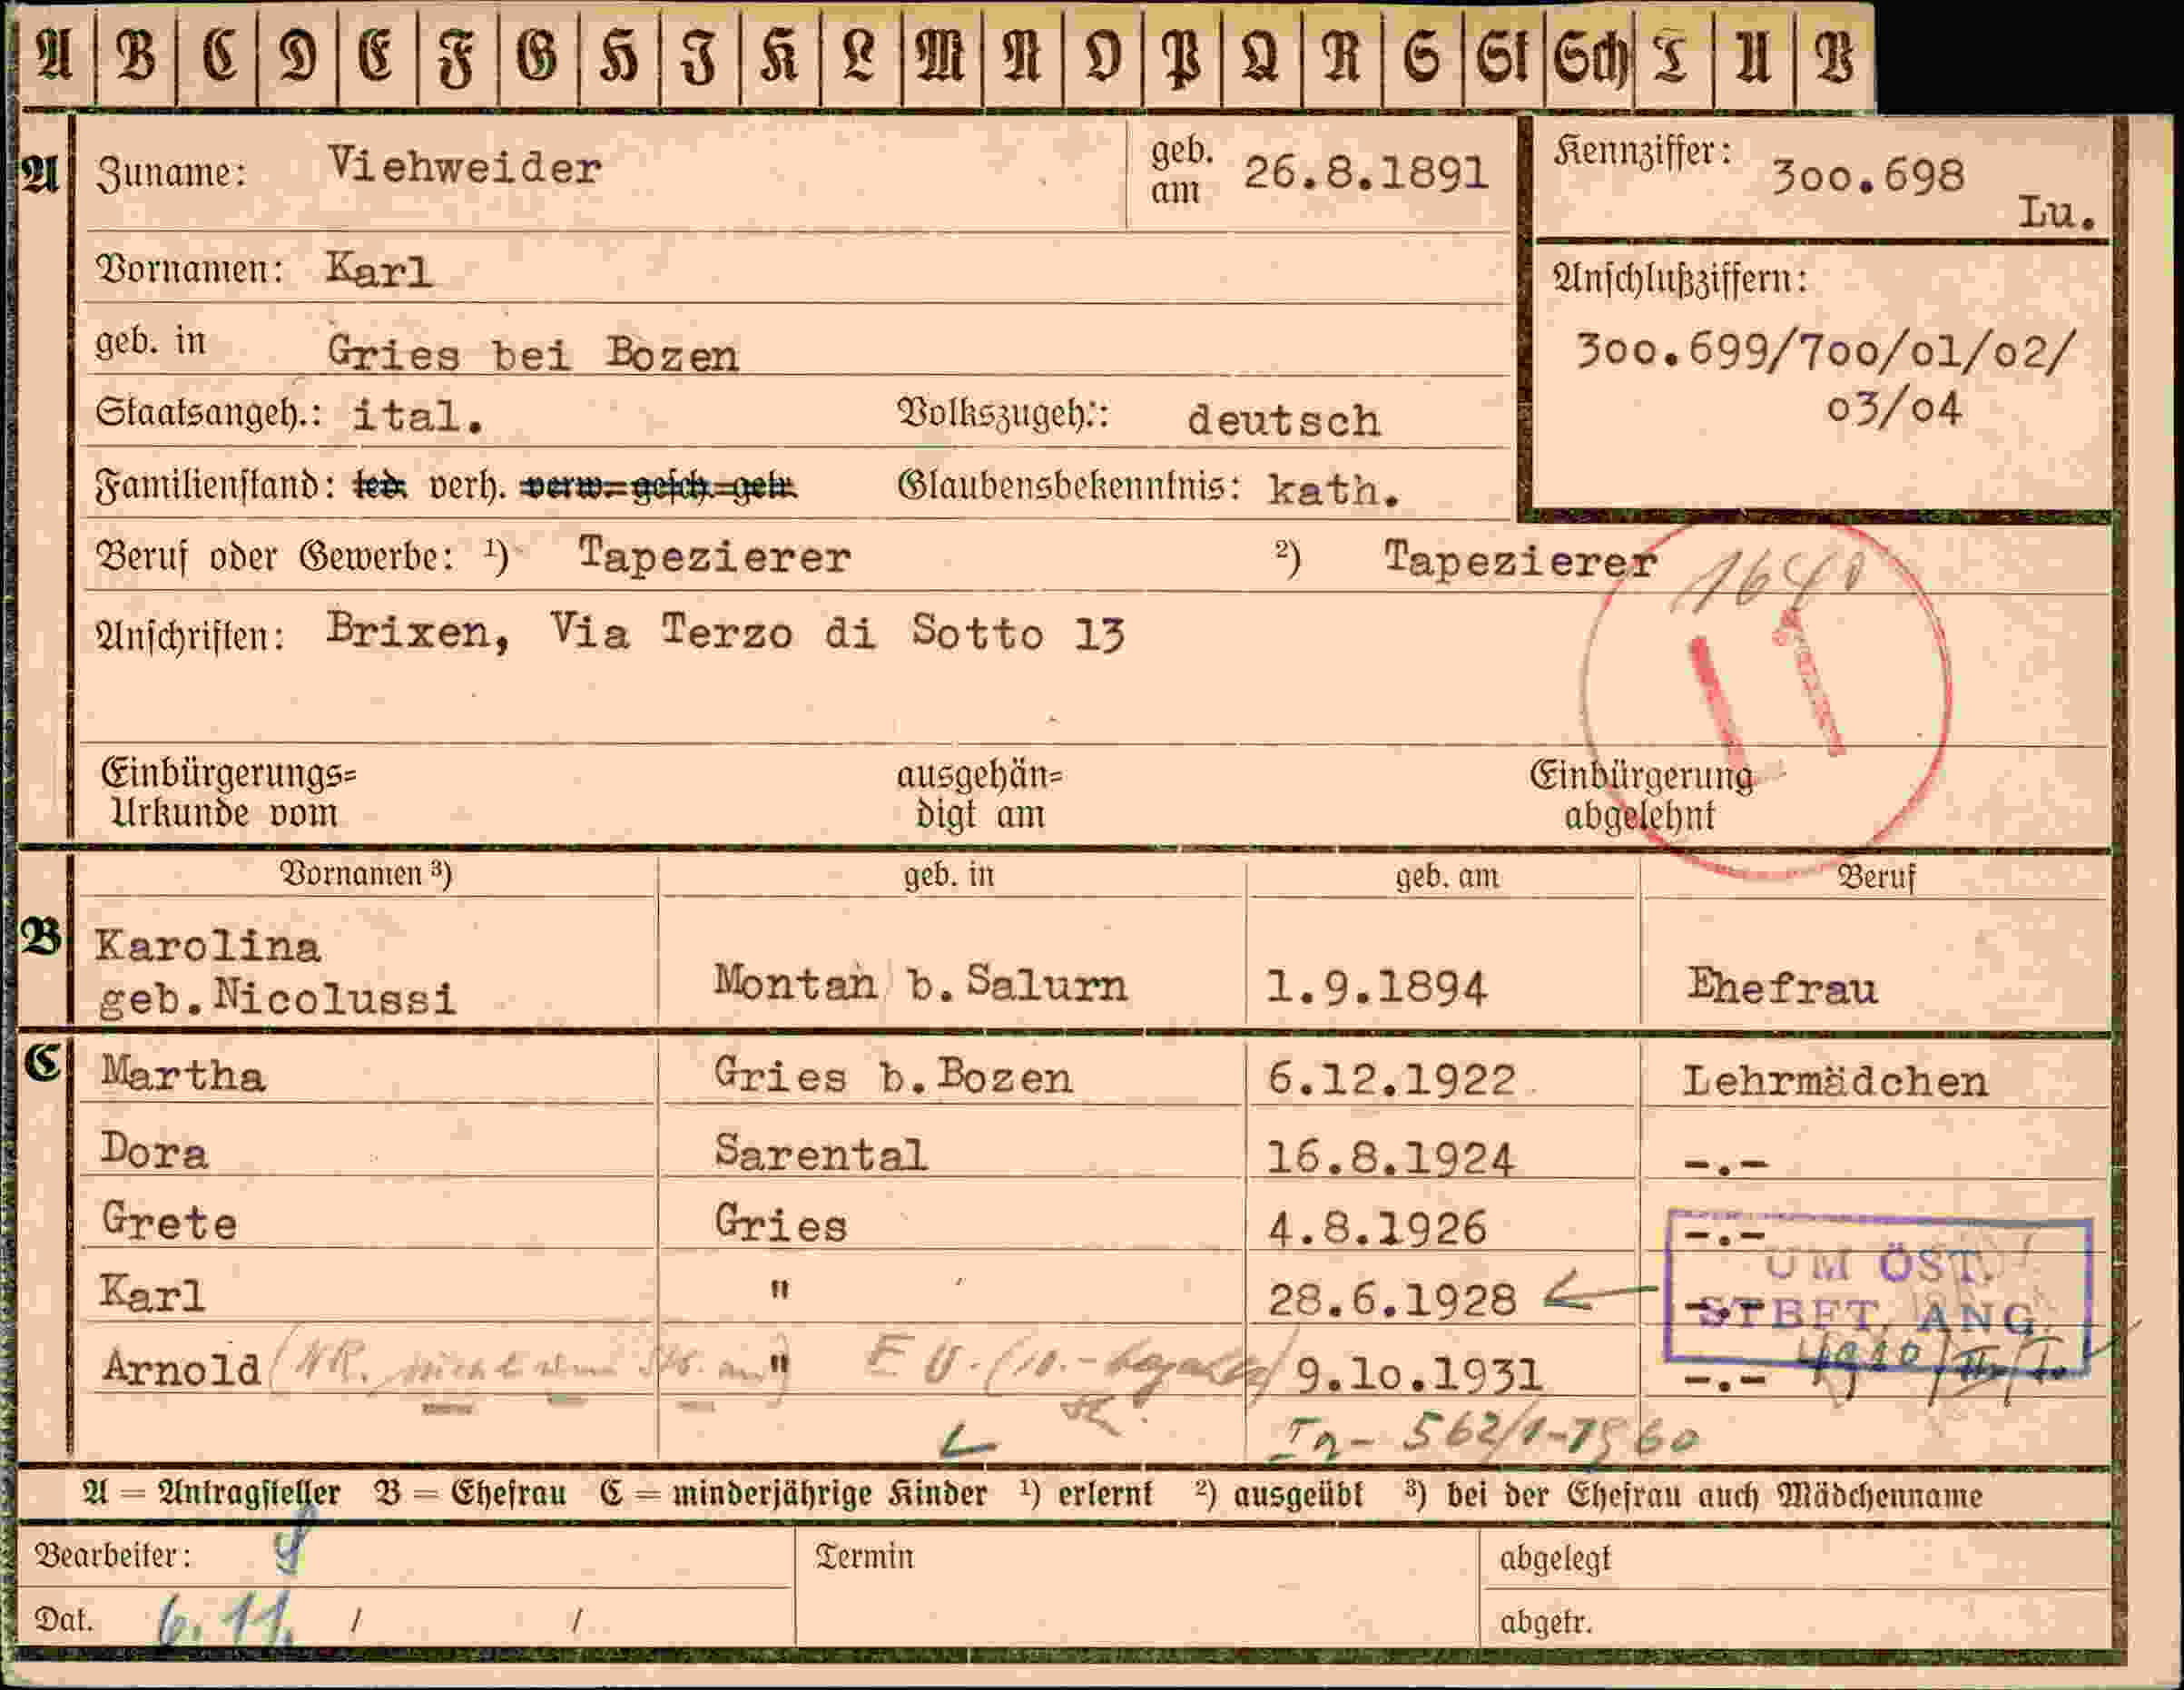Click the "Lu." note under the Kennziffer
This screenshot has height=1690, width=2184.
point(2057,213)
